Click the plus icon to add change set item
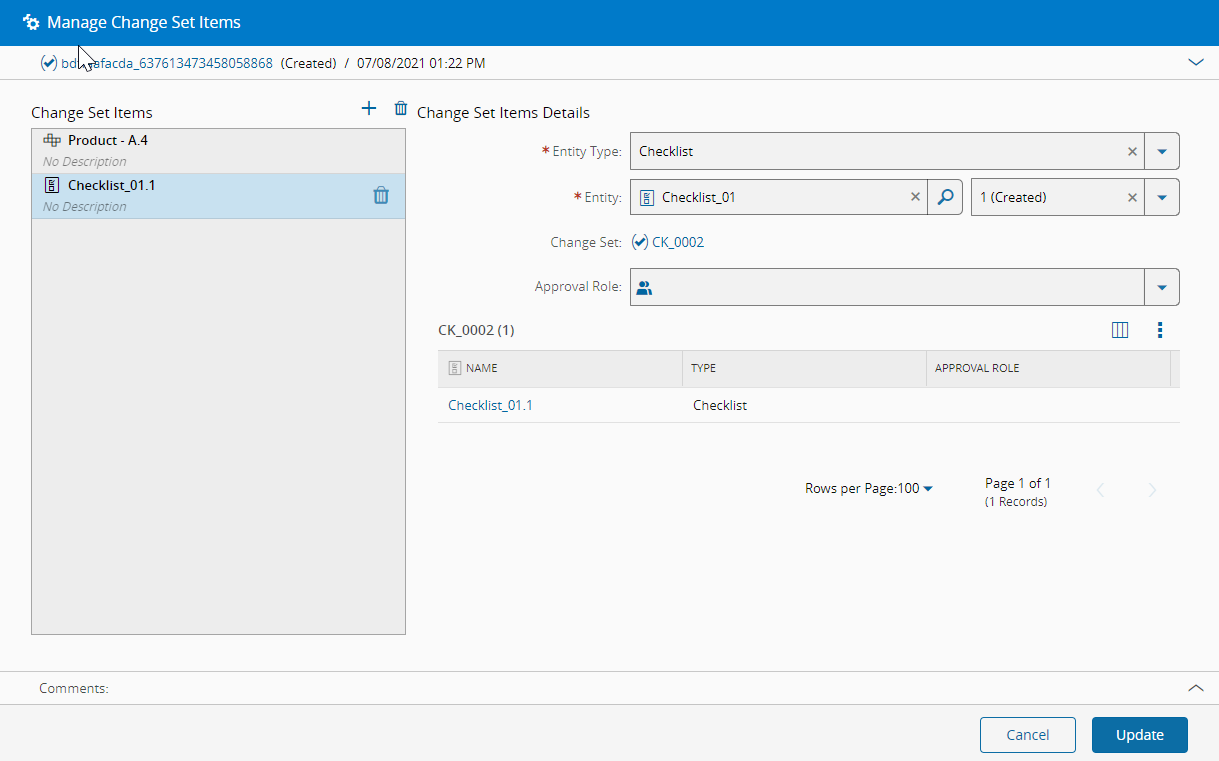The image size is (1219, 761). click(x=369, y=109)
